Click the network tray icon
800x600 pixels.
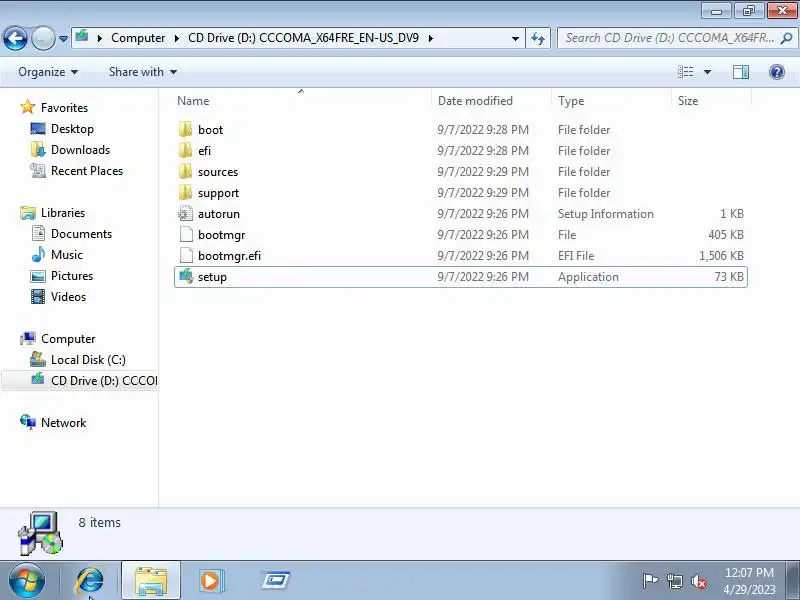click(674, 581)
